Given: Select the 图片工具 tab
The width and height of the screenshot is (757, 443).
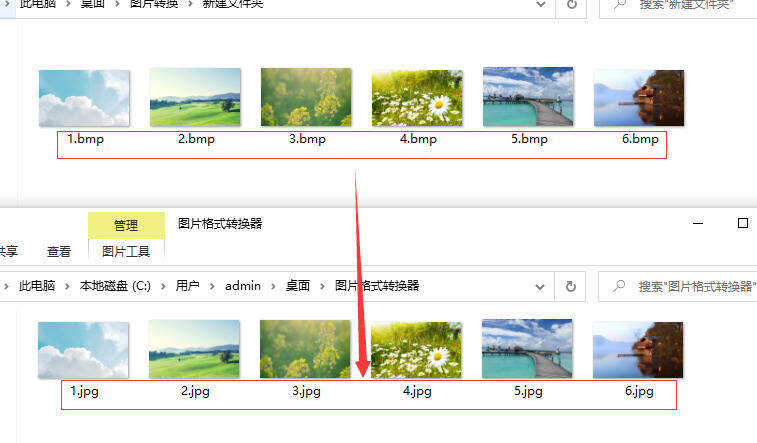Looking at the screenshot, I should tap(125, 252).
